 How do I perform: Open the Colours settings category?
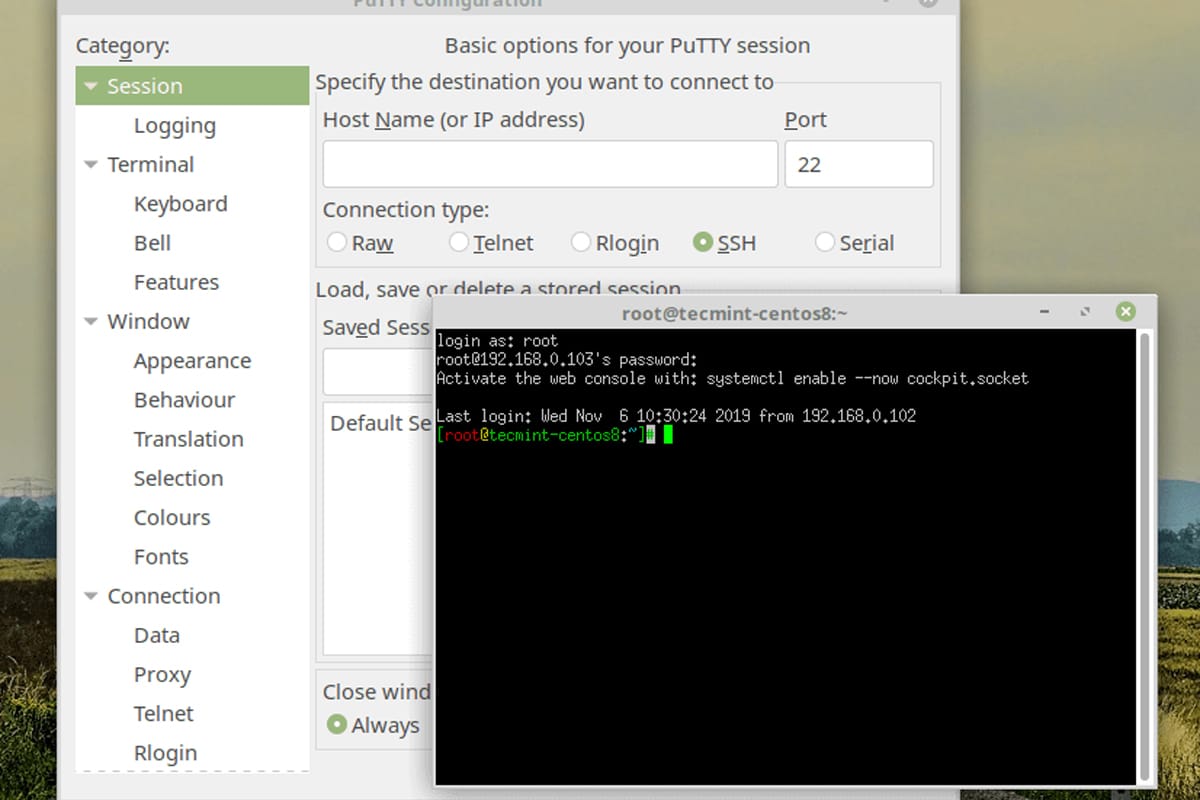coord(172,518)
